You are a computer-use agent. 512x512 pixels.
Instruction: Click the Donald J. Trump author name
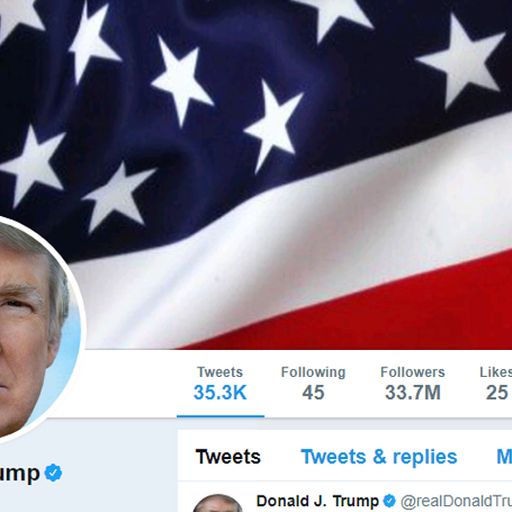[317, 501]
